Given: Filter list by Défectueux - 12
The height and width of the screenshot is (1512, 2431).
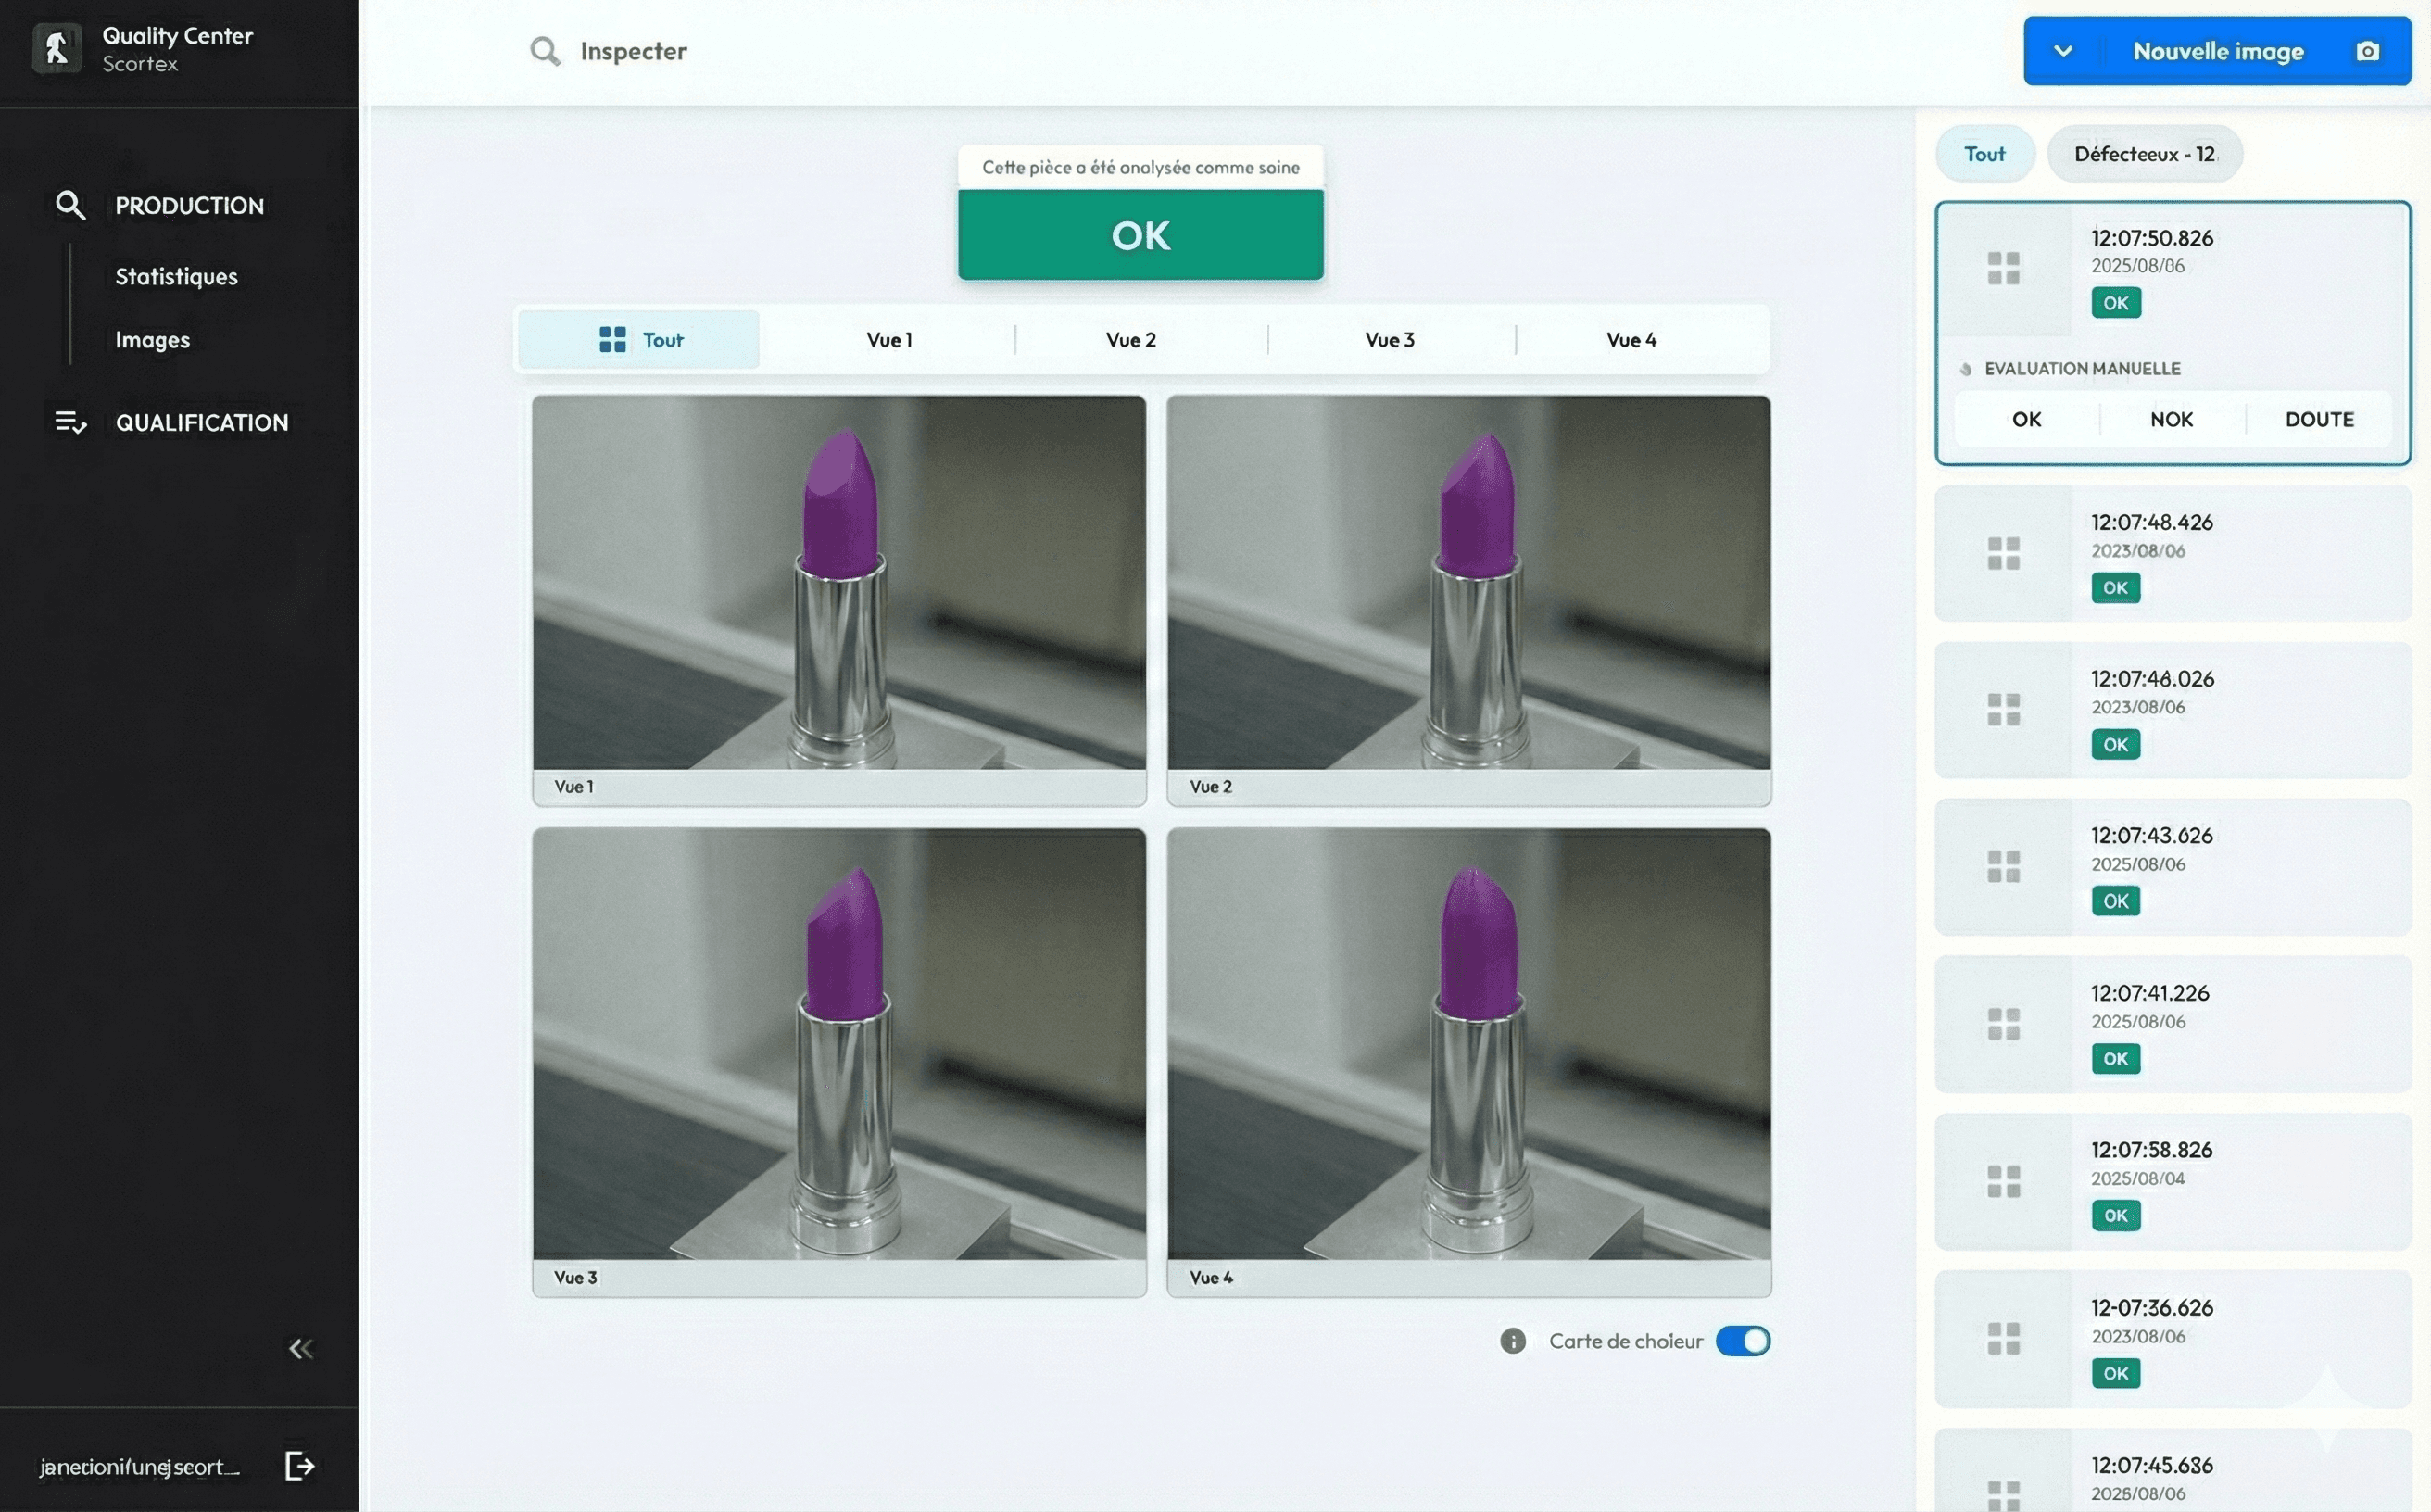Looking at the screenshot, I should pos(2143,154).
